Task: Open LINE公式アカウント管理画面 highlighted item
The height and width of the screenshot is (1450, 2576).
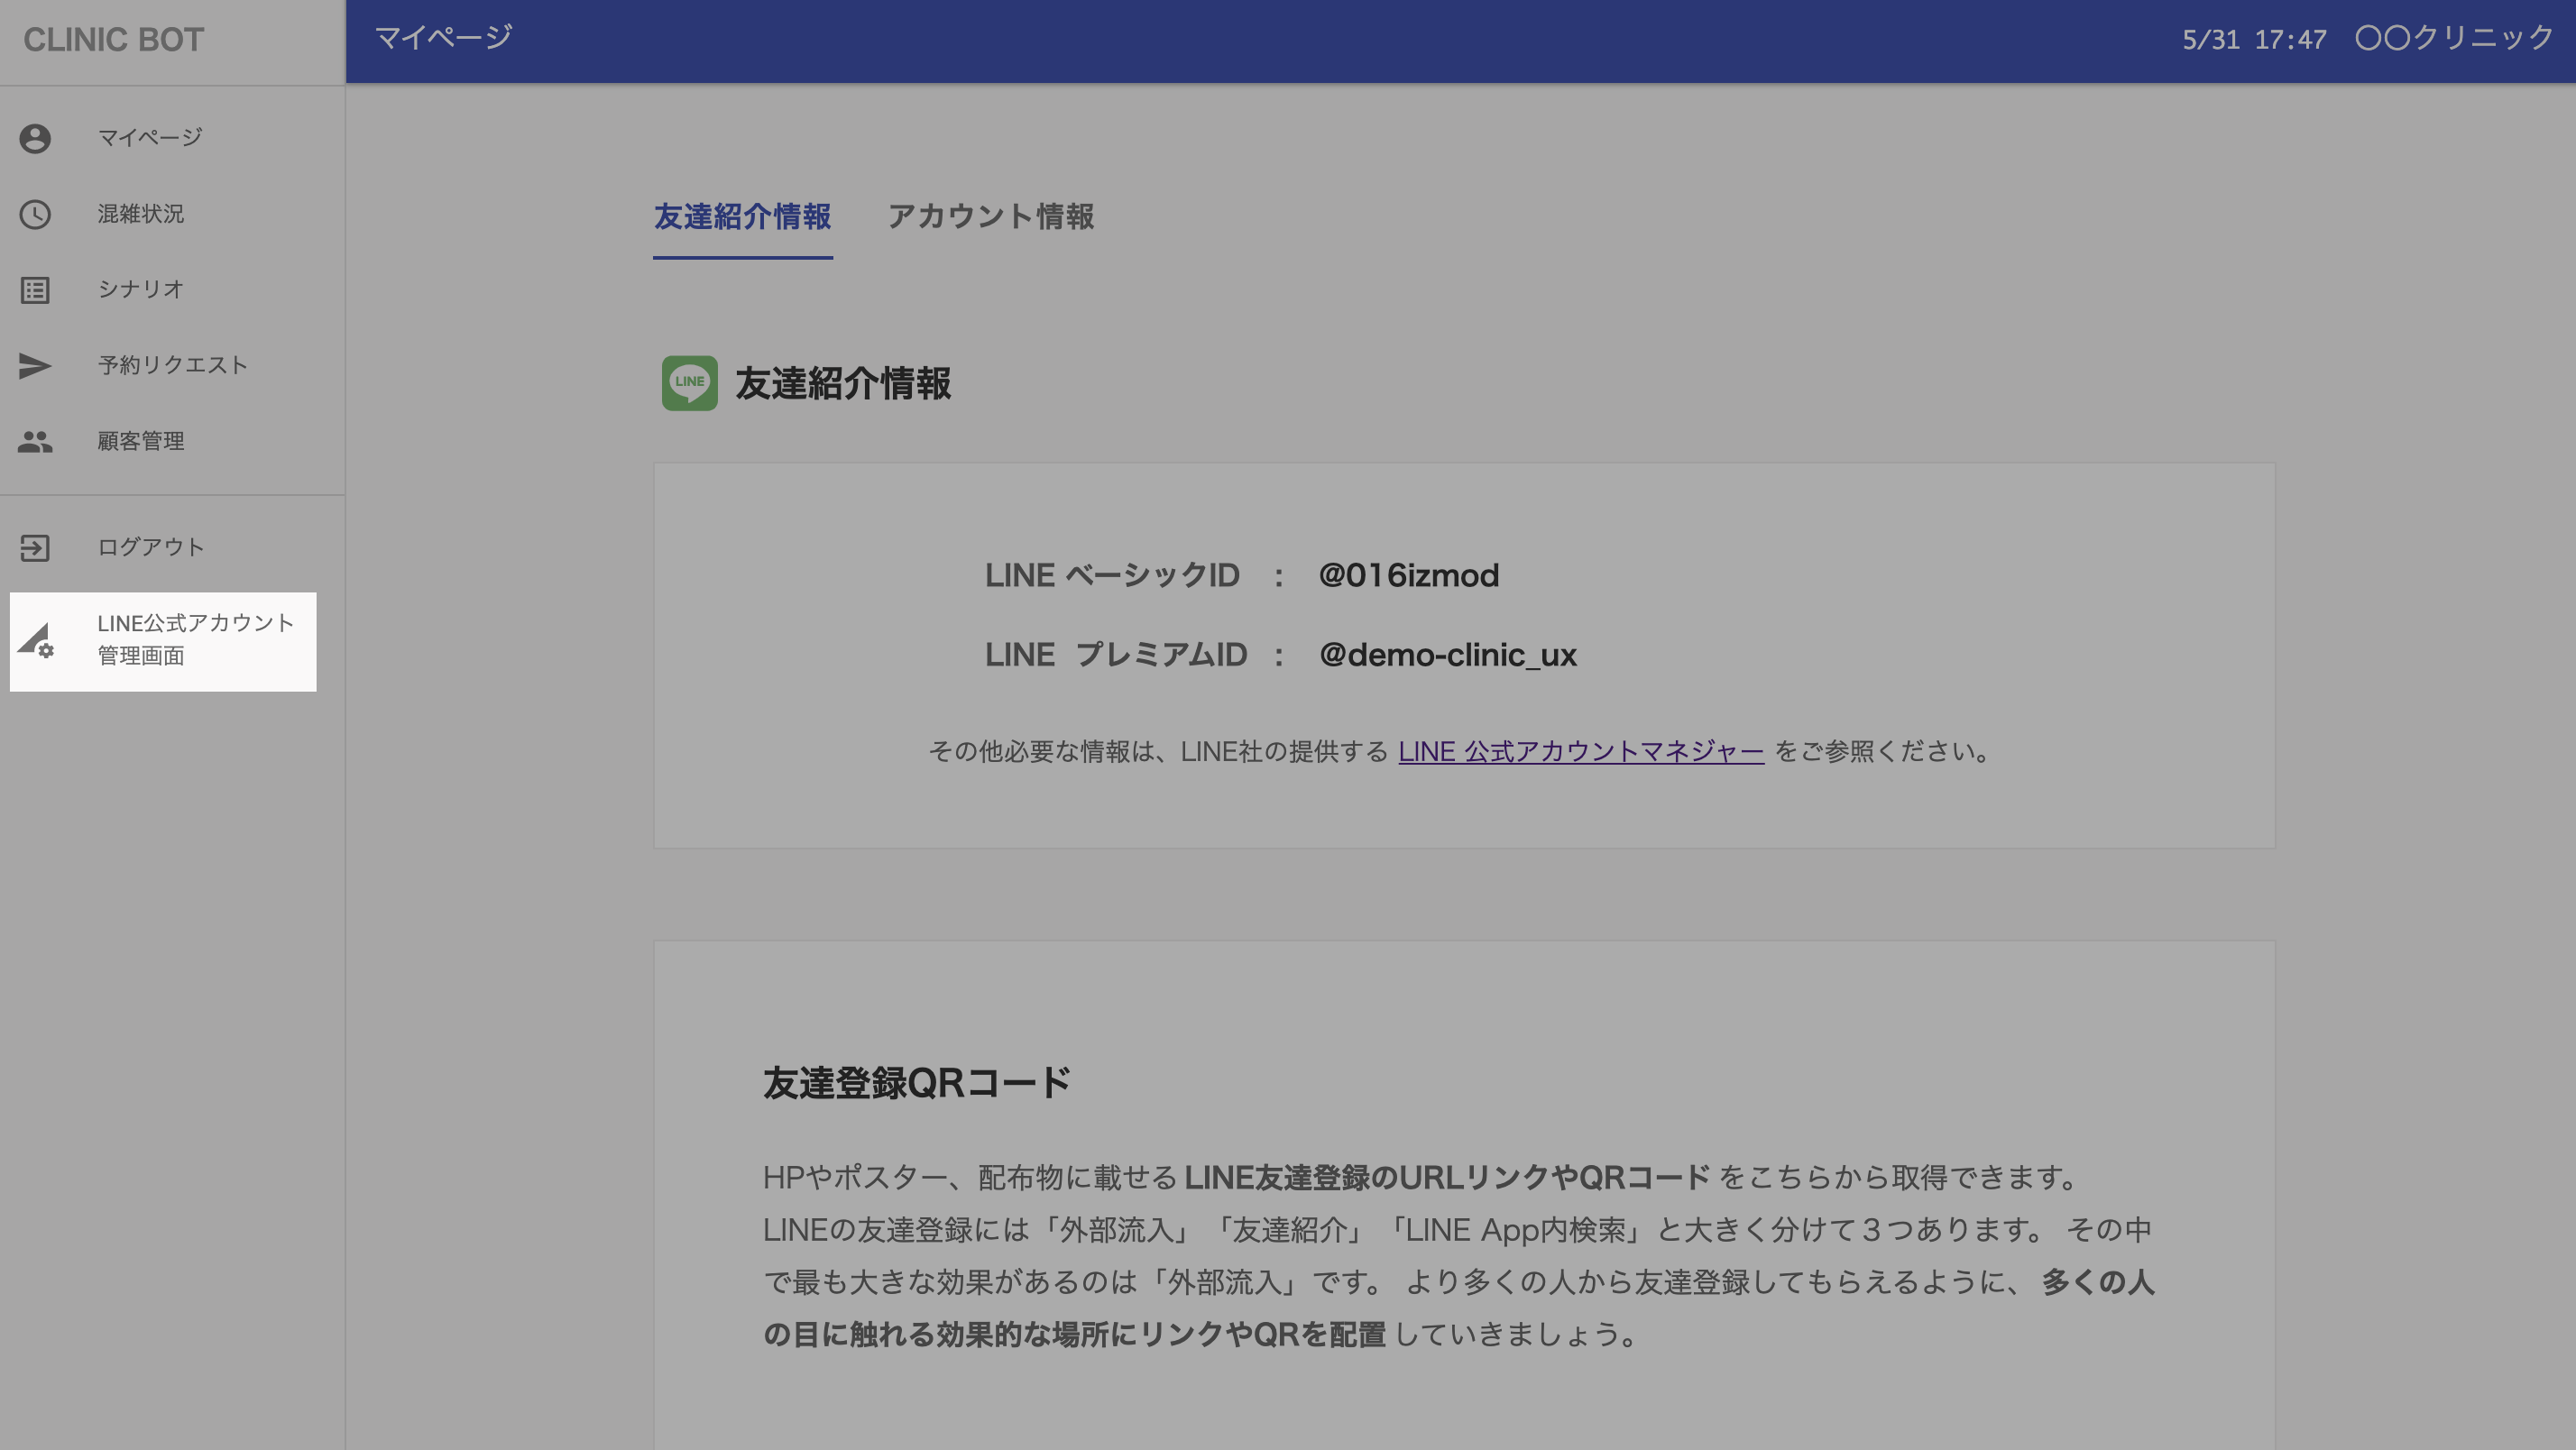Action: 195,640
